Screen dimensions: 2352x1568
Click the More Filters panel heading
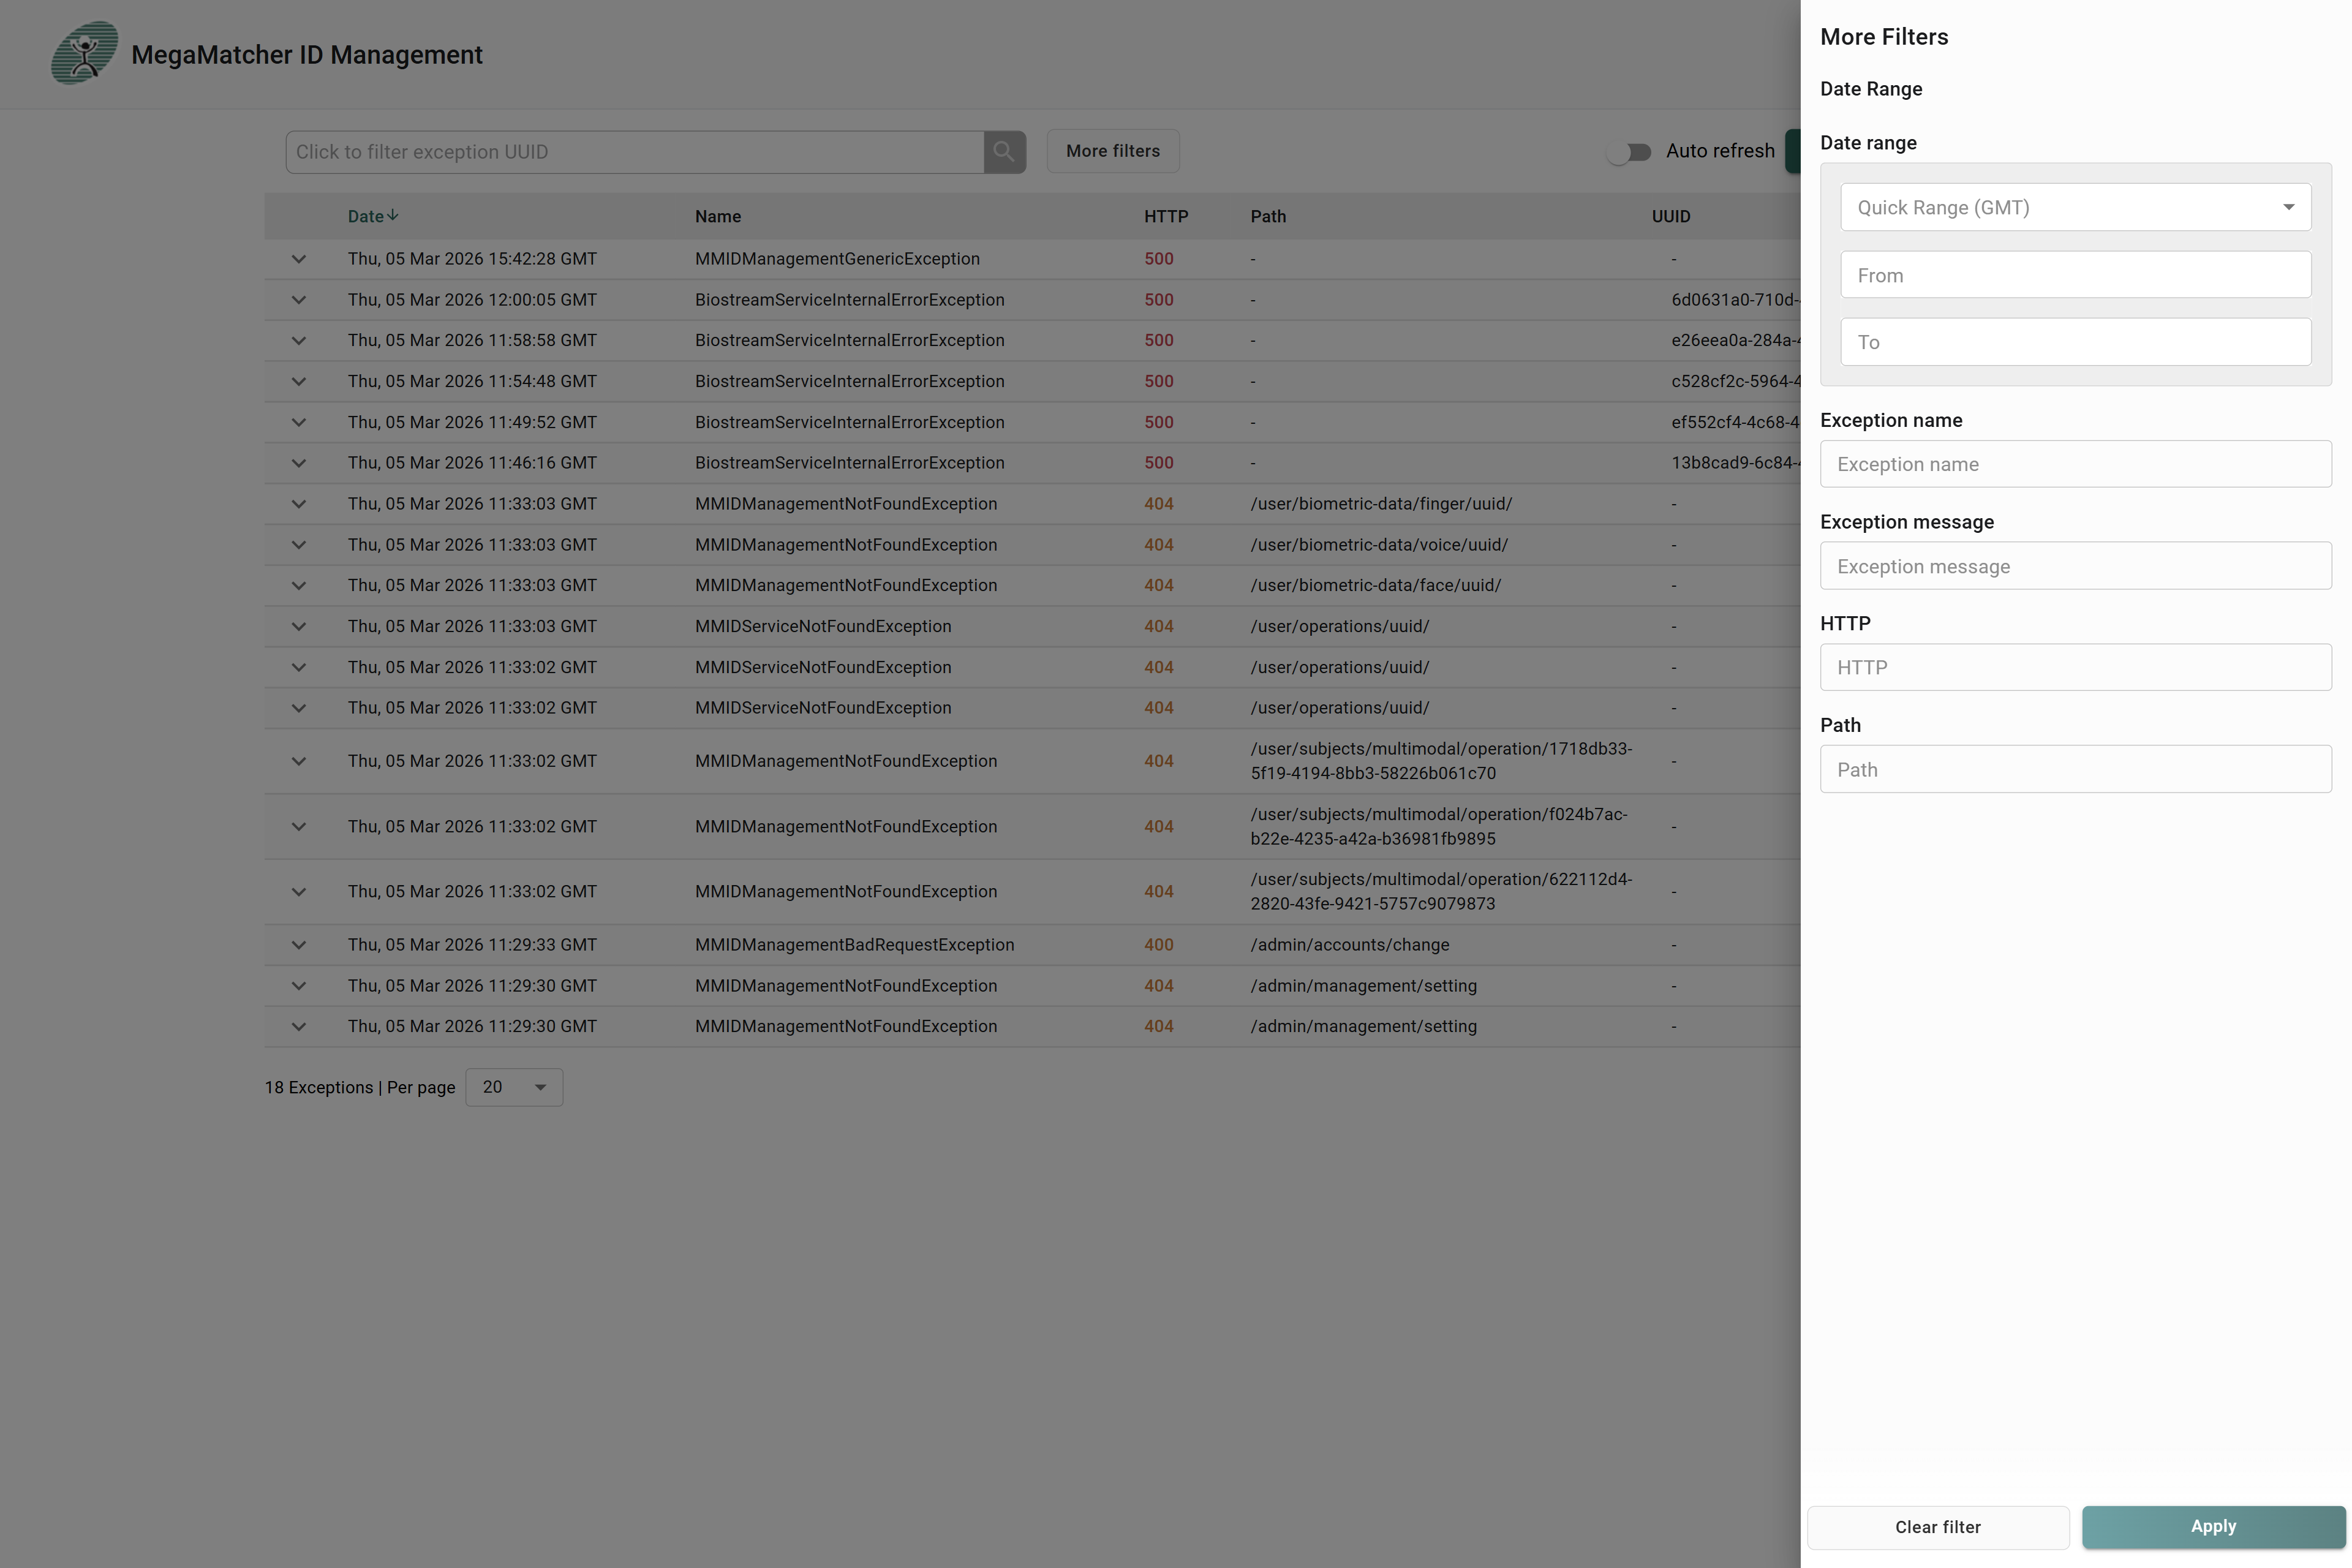click(x=1884, y=37)
